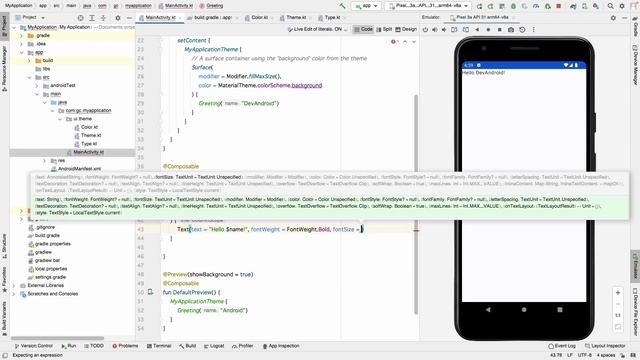Collapse all icon in Project panel
The image size is (640, 360).
tap(103, 18)
